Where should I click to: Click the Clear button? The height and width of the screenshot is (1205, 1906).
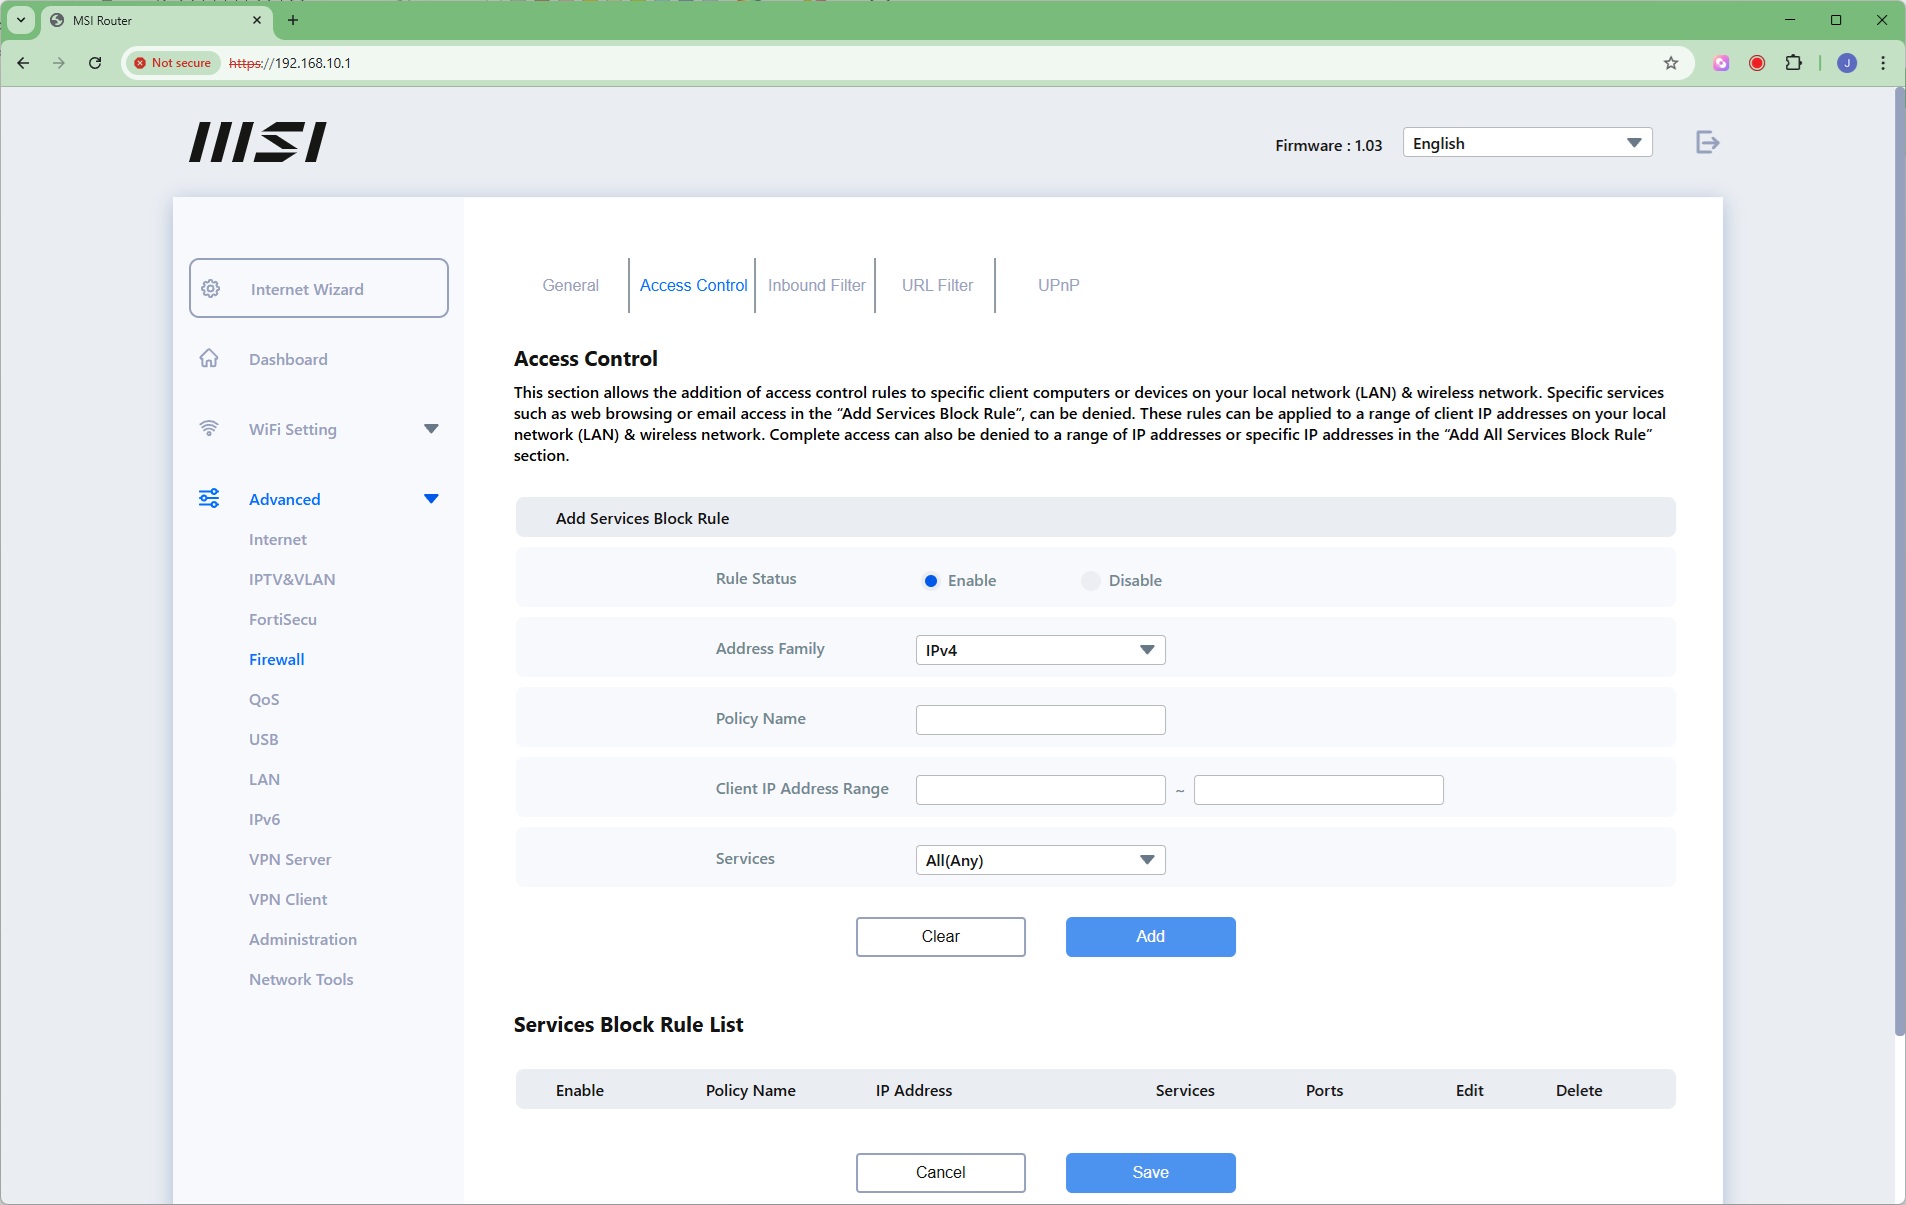point(940,937)
